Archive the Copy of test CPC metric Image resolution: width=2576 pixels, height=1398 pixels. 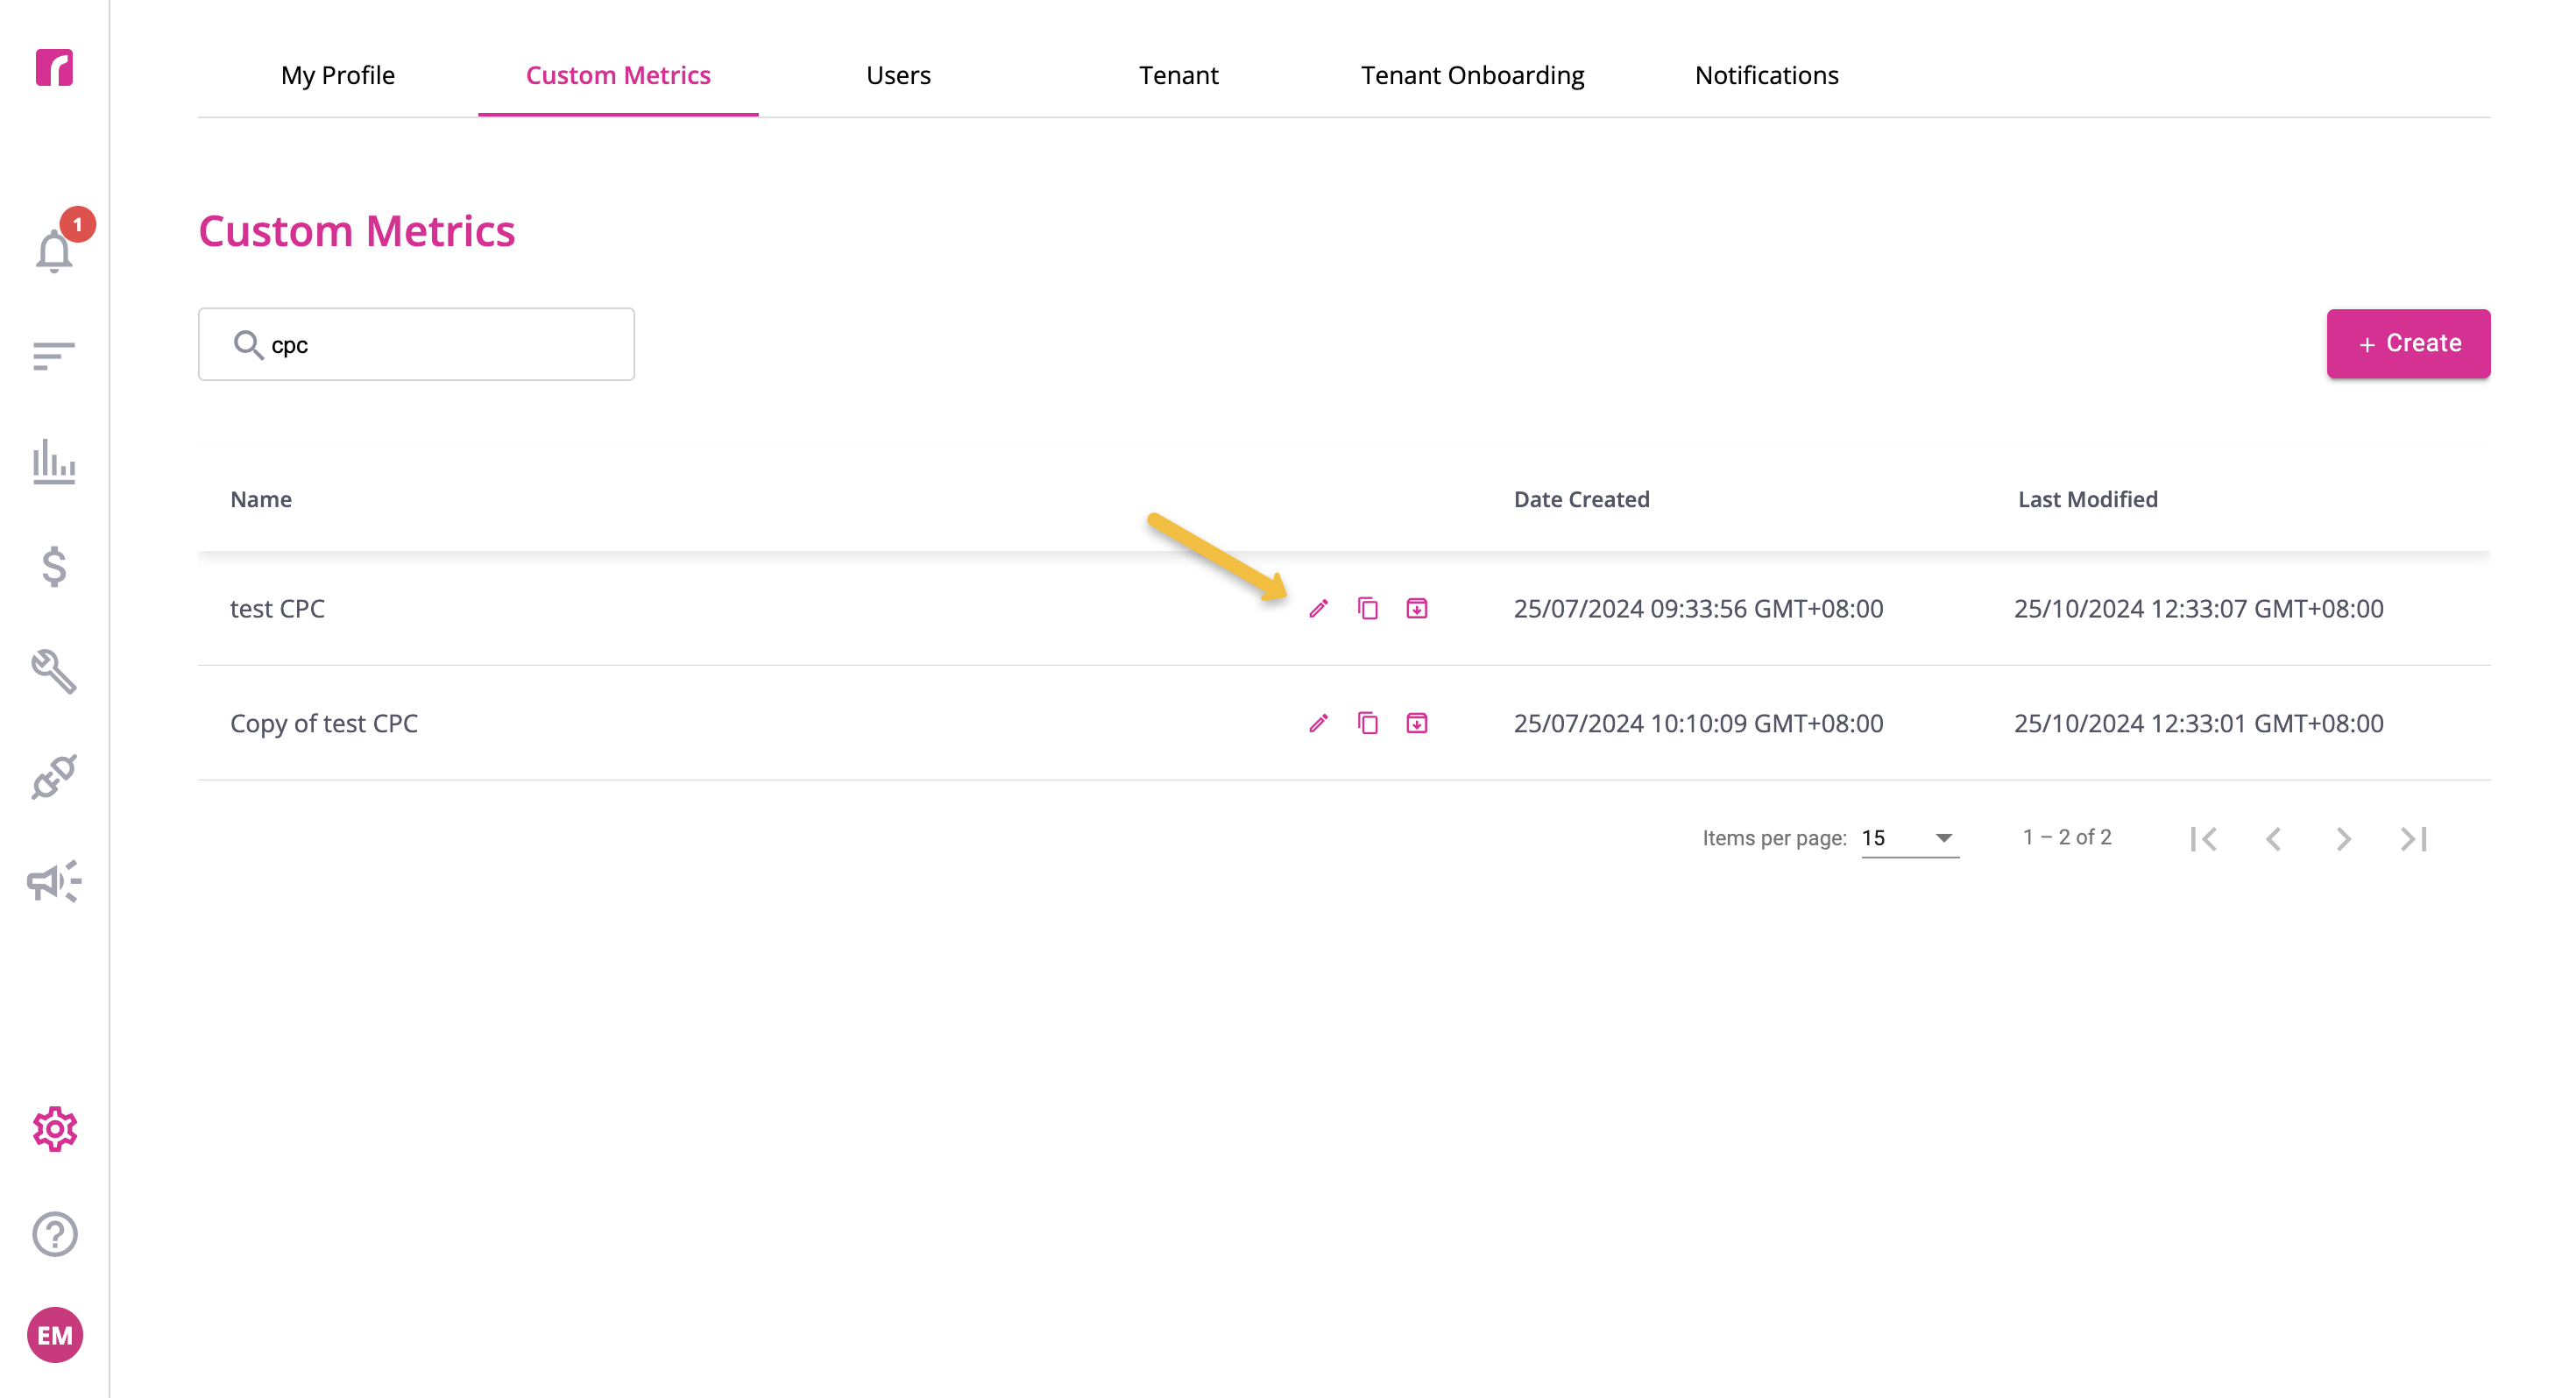pos(1417,723)
